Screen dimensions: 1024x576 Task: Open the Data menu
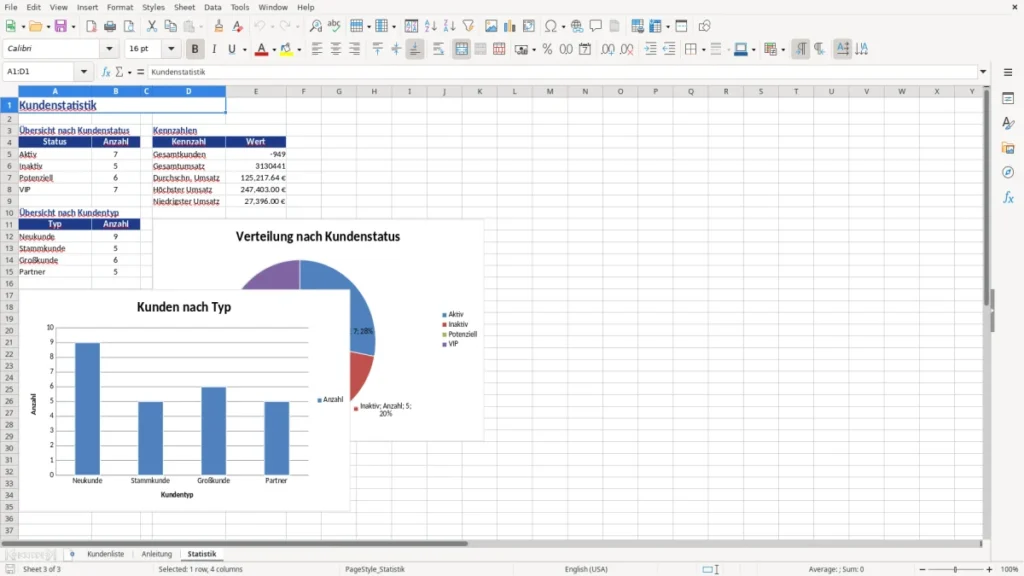pyautogui.click(x=212, y=7)
